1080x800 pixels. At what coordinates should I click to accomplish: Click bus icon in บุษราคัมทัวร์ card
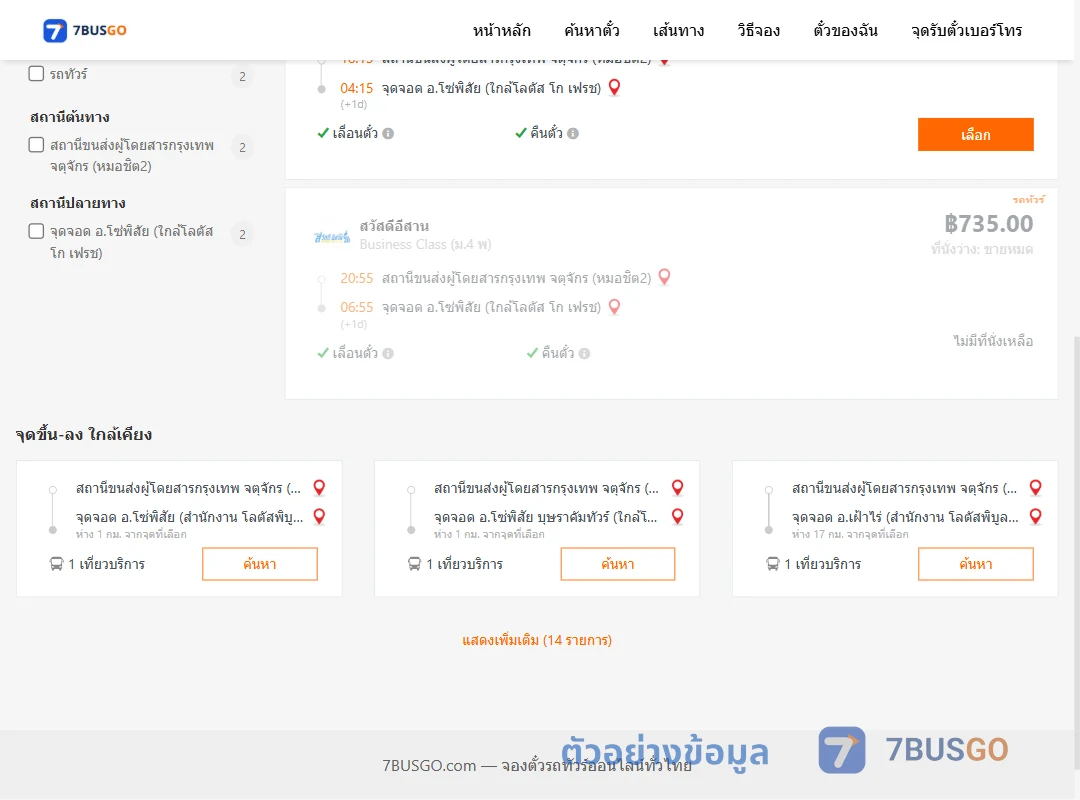pos(414,564)
